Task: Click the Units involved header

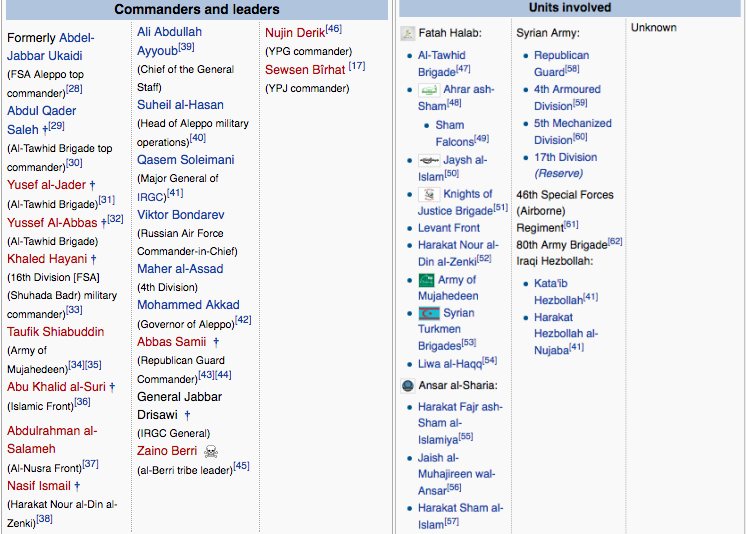Action: [570, 8]
